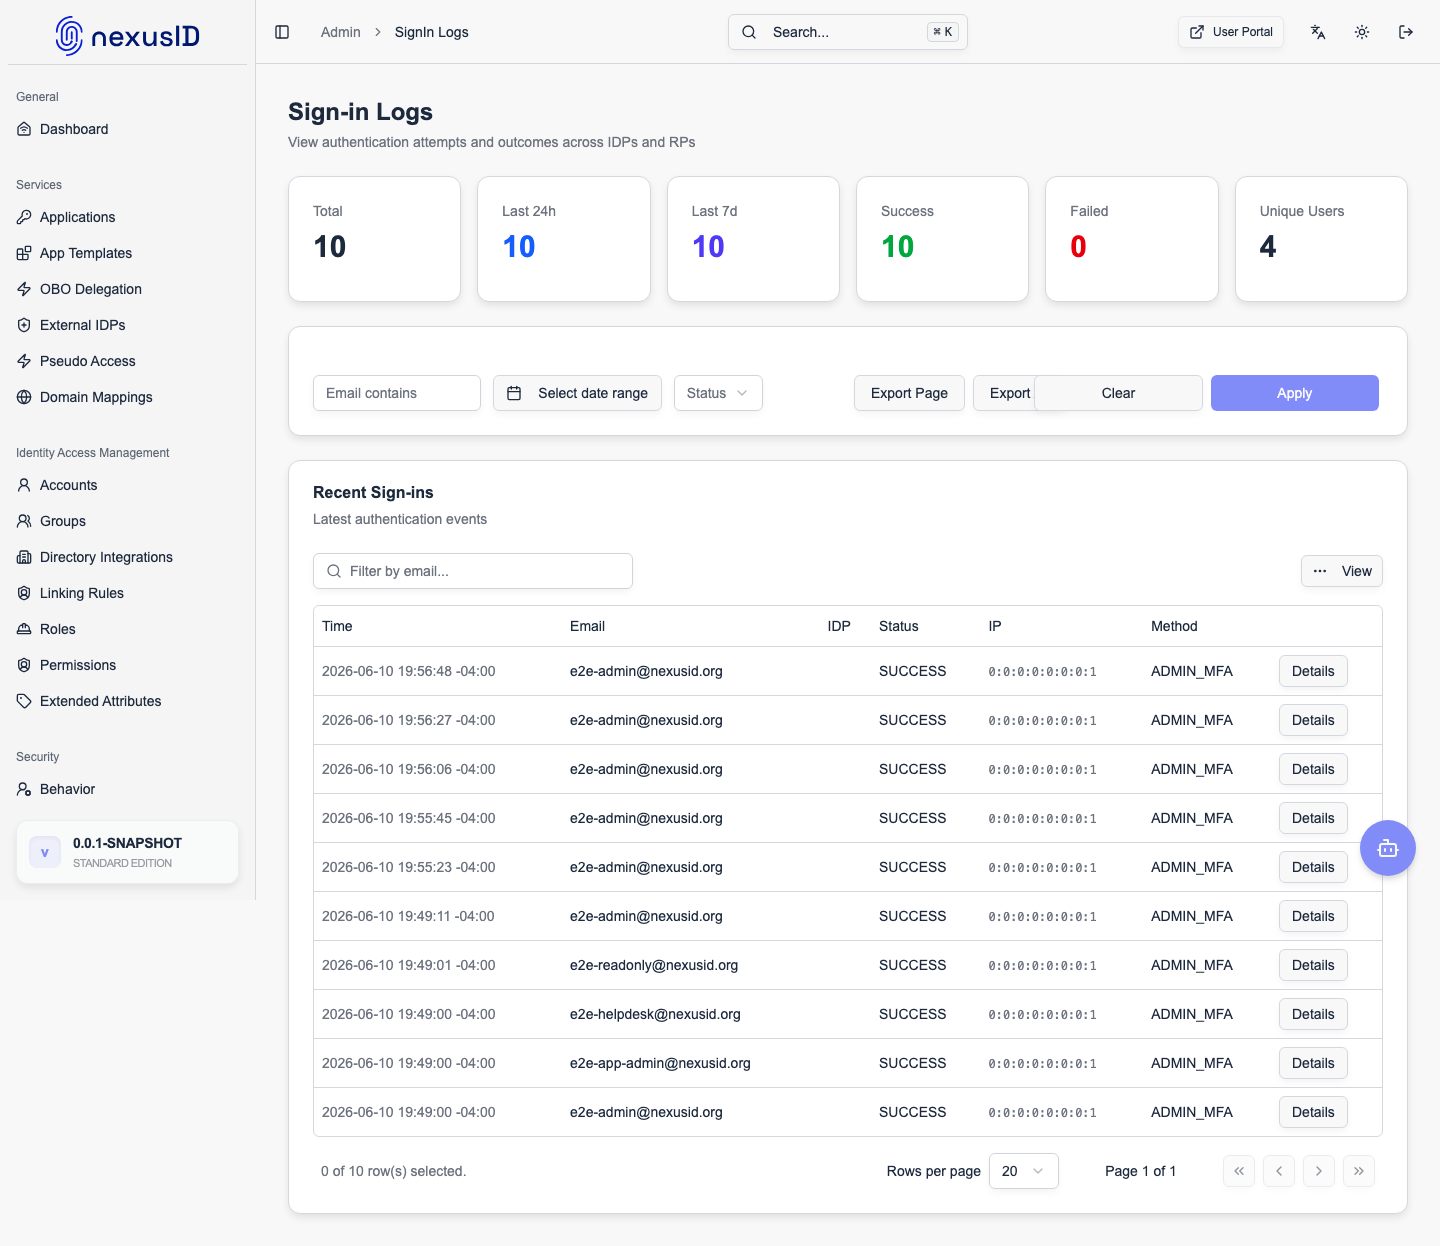This screenshot has height=1246, width=1440.
Task: Focus the Email contains filter field
Action: [x=397, y=393]
